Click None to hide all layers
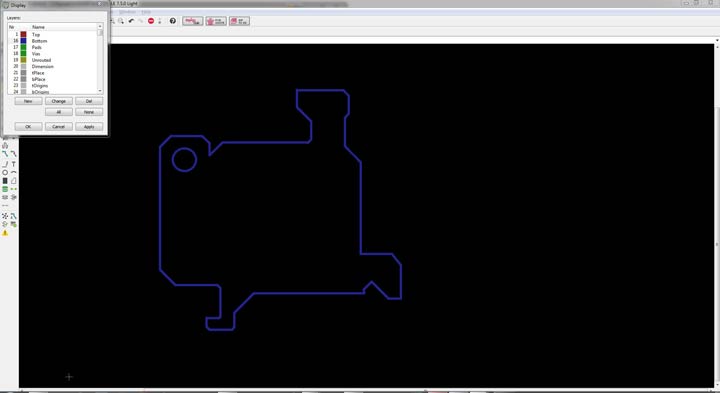This screenshot has height=393, width=720. tap(89, 112)
